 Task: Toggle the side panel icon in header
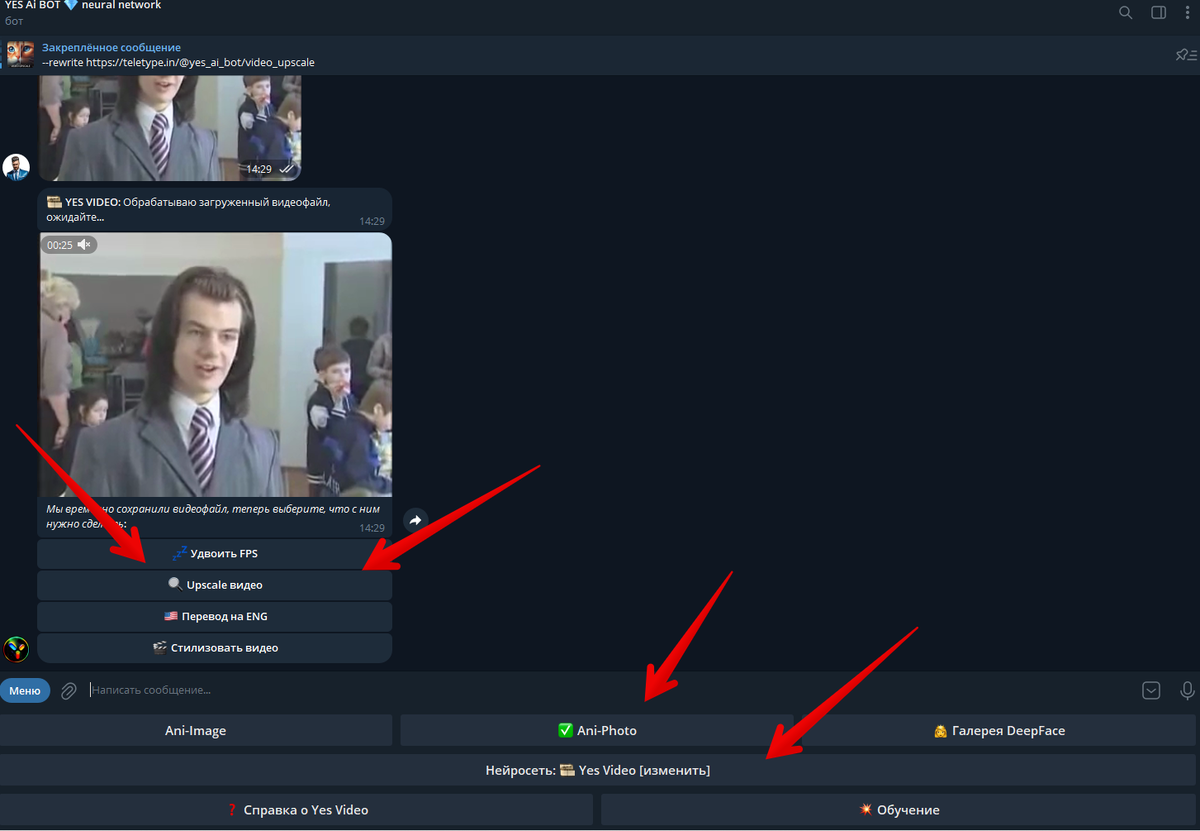[1158, 13]
